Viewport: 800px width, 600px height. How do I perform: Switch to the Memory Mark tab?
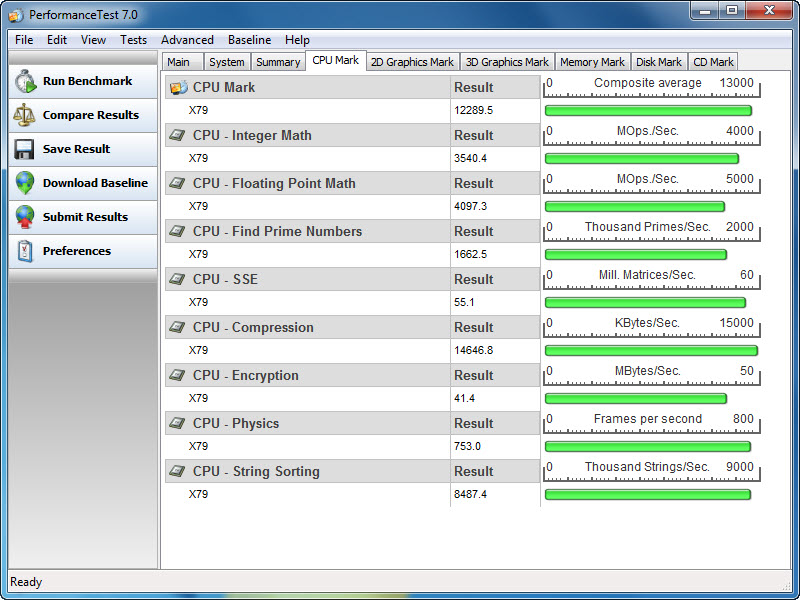tap(593, 62)
